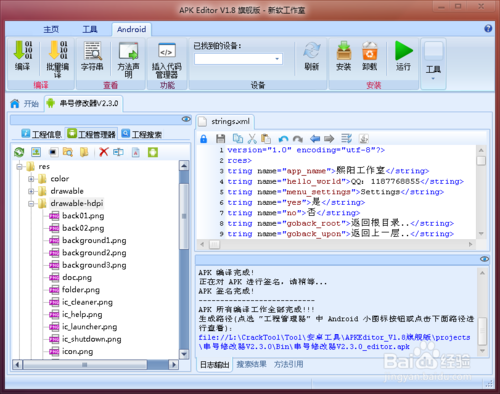Click the 刷新 refresh devices icon
The width and height of the screenshot is (500, 394).
point(312,51)
